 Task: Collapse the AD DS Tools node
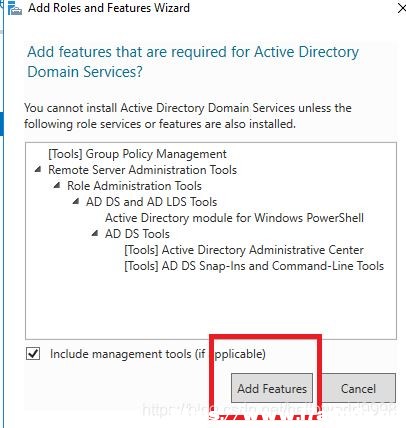(x=95, y=233)
